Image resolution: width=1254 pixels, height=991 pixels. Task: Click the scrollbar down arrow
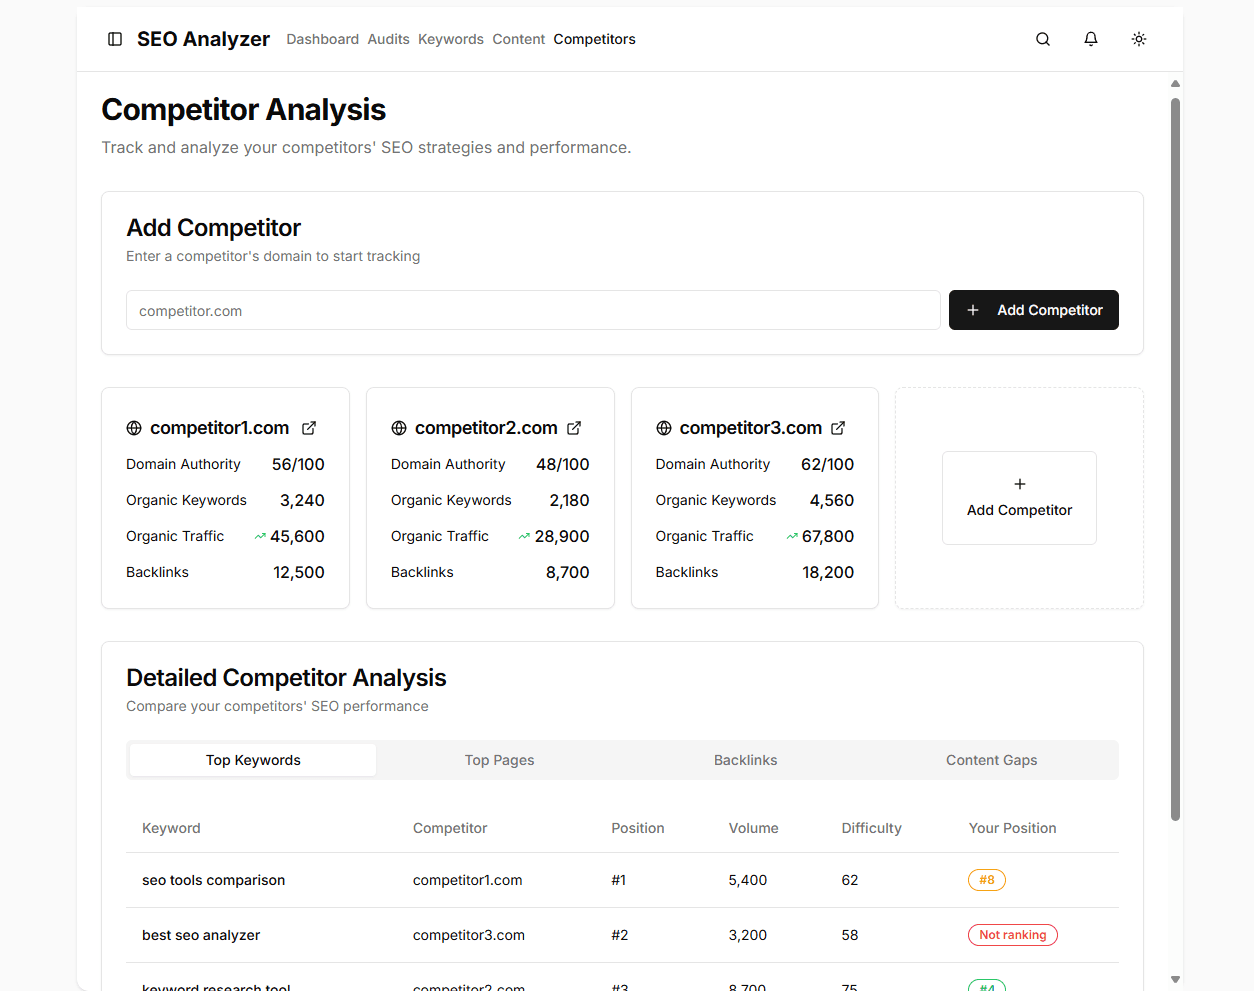click(1175, 980)
